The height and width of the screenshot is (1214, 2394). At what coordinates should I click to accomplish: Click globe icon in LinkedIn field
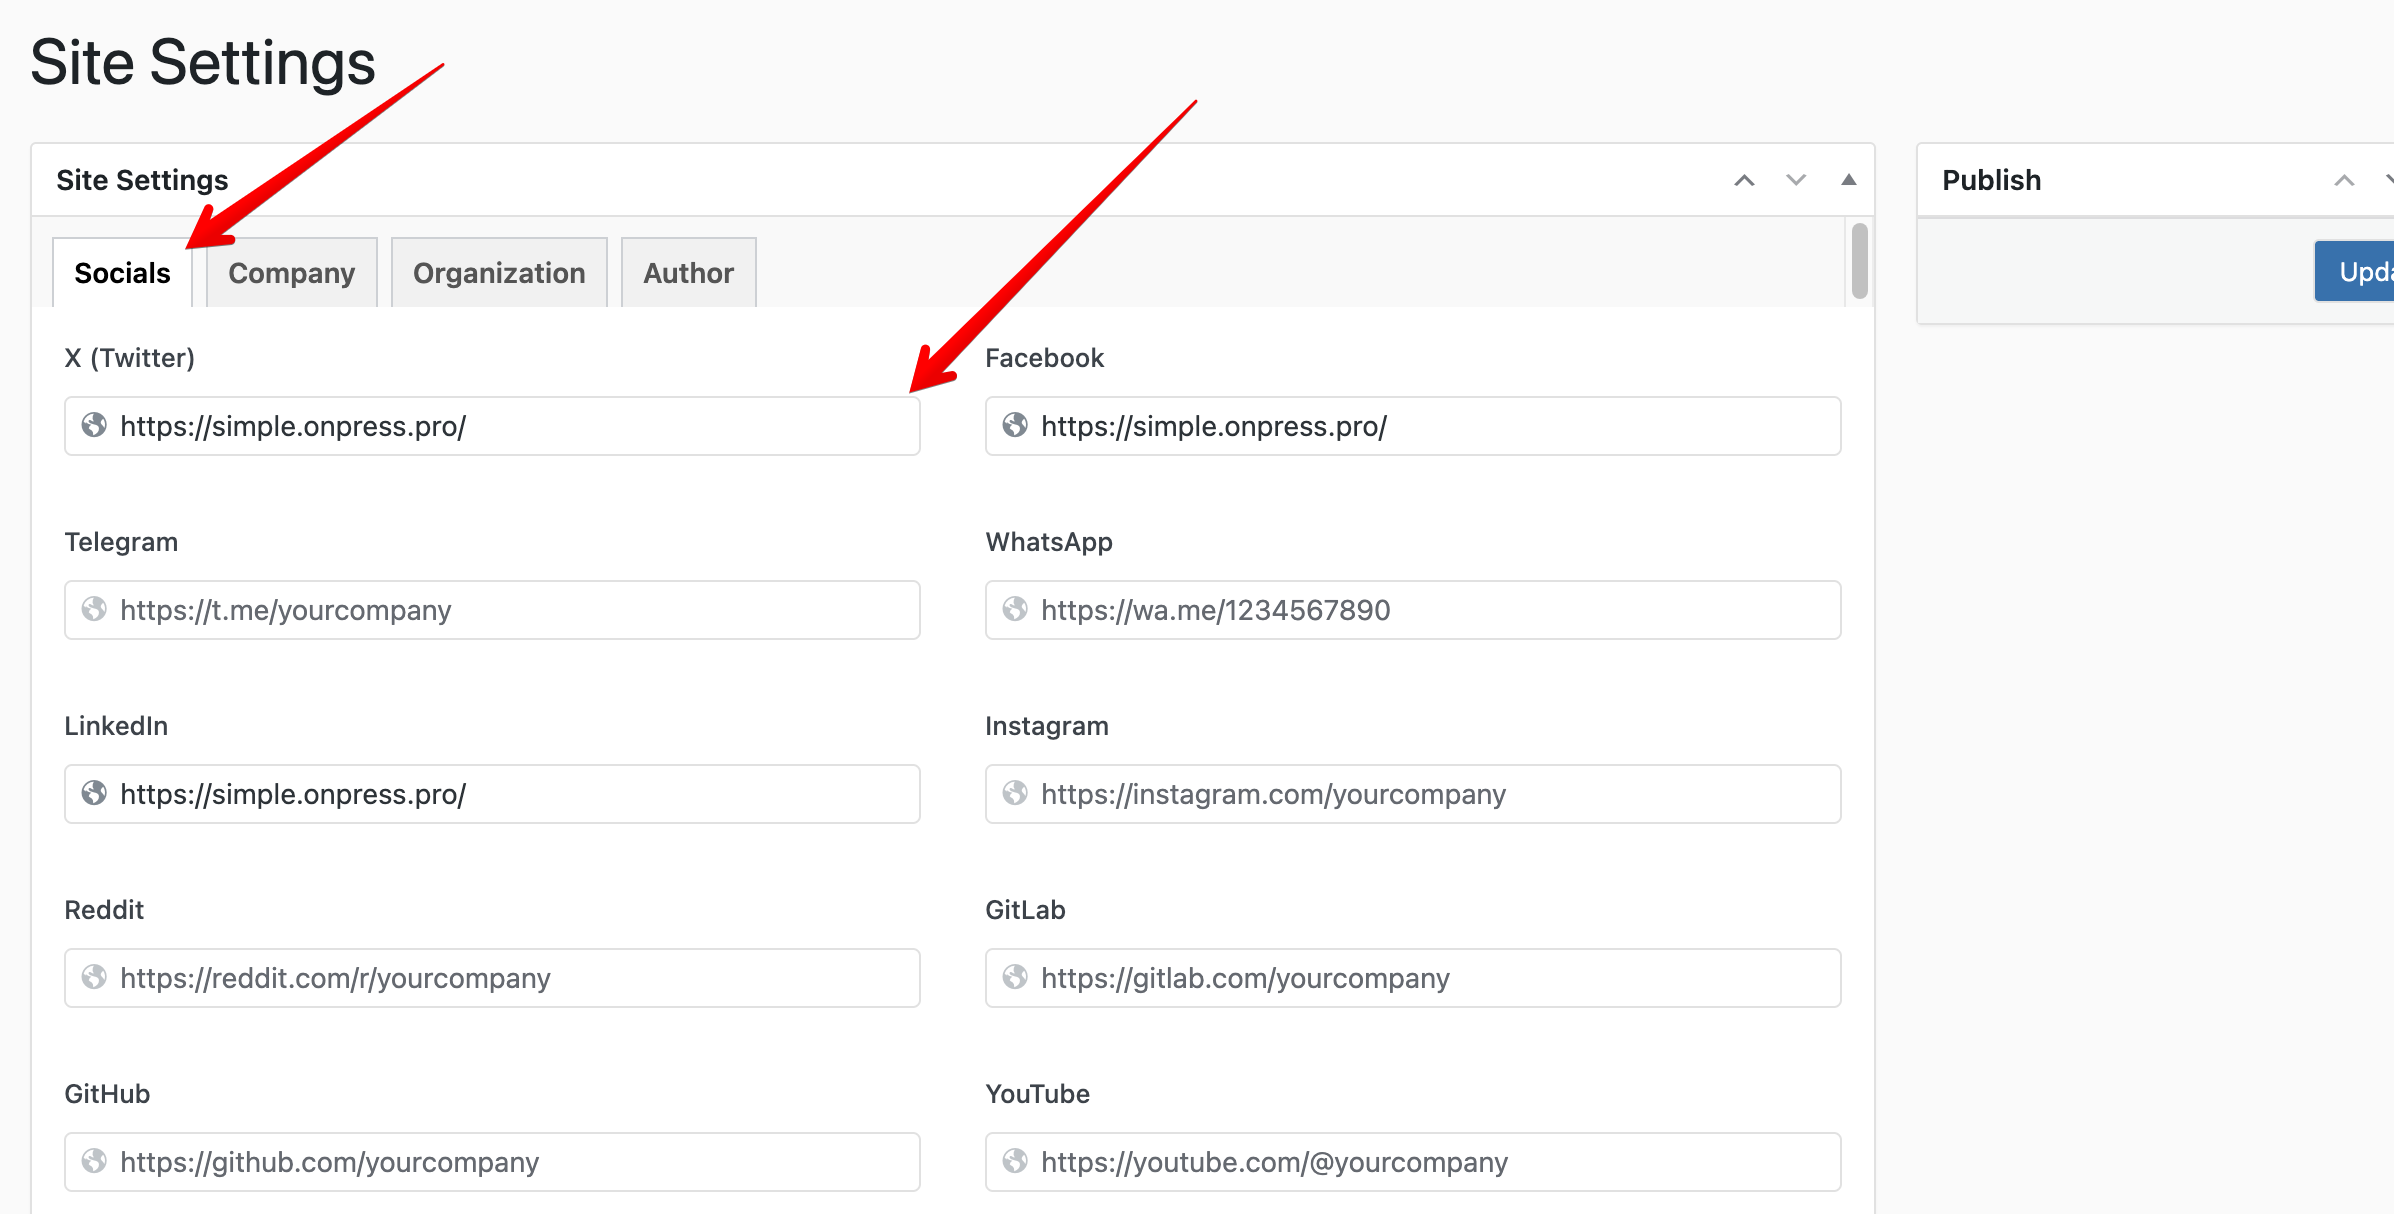94,794
